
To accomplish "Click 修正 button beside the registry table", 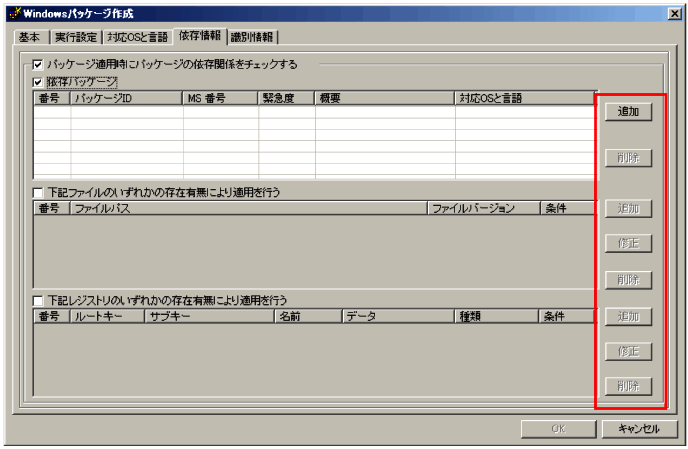I will click(628, 351).
